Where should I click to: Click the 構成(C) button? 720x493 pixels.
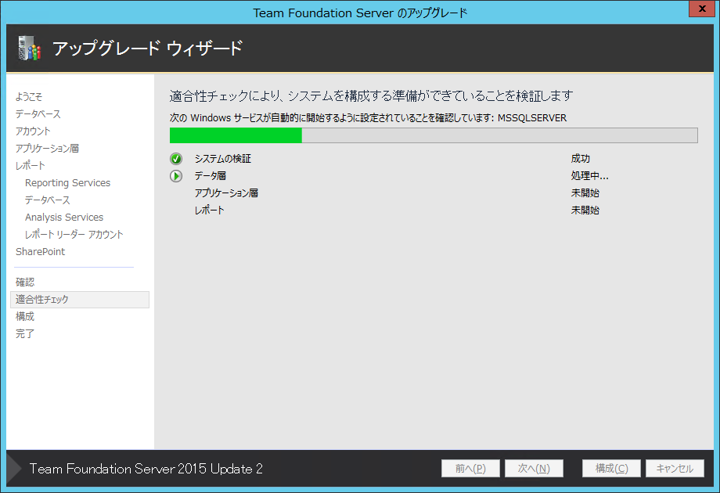coord(611,468)
